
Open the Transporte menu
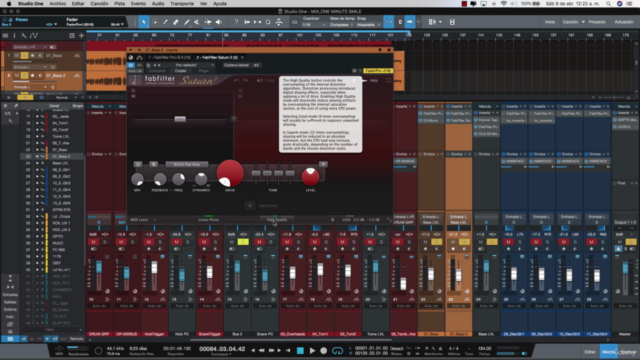[x=182, y=4]
